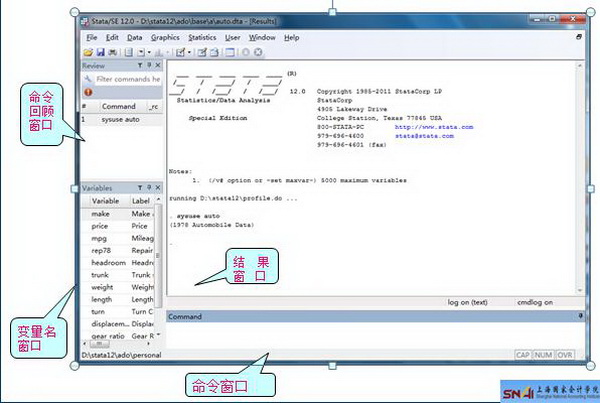This screenshot has width=600, height=403.
Task: Click the error filter icon in Review
Action: tap(87, 91)
